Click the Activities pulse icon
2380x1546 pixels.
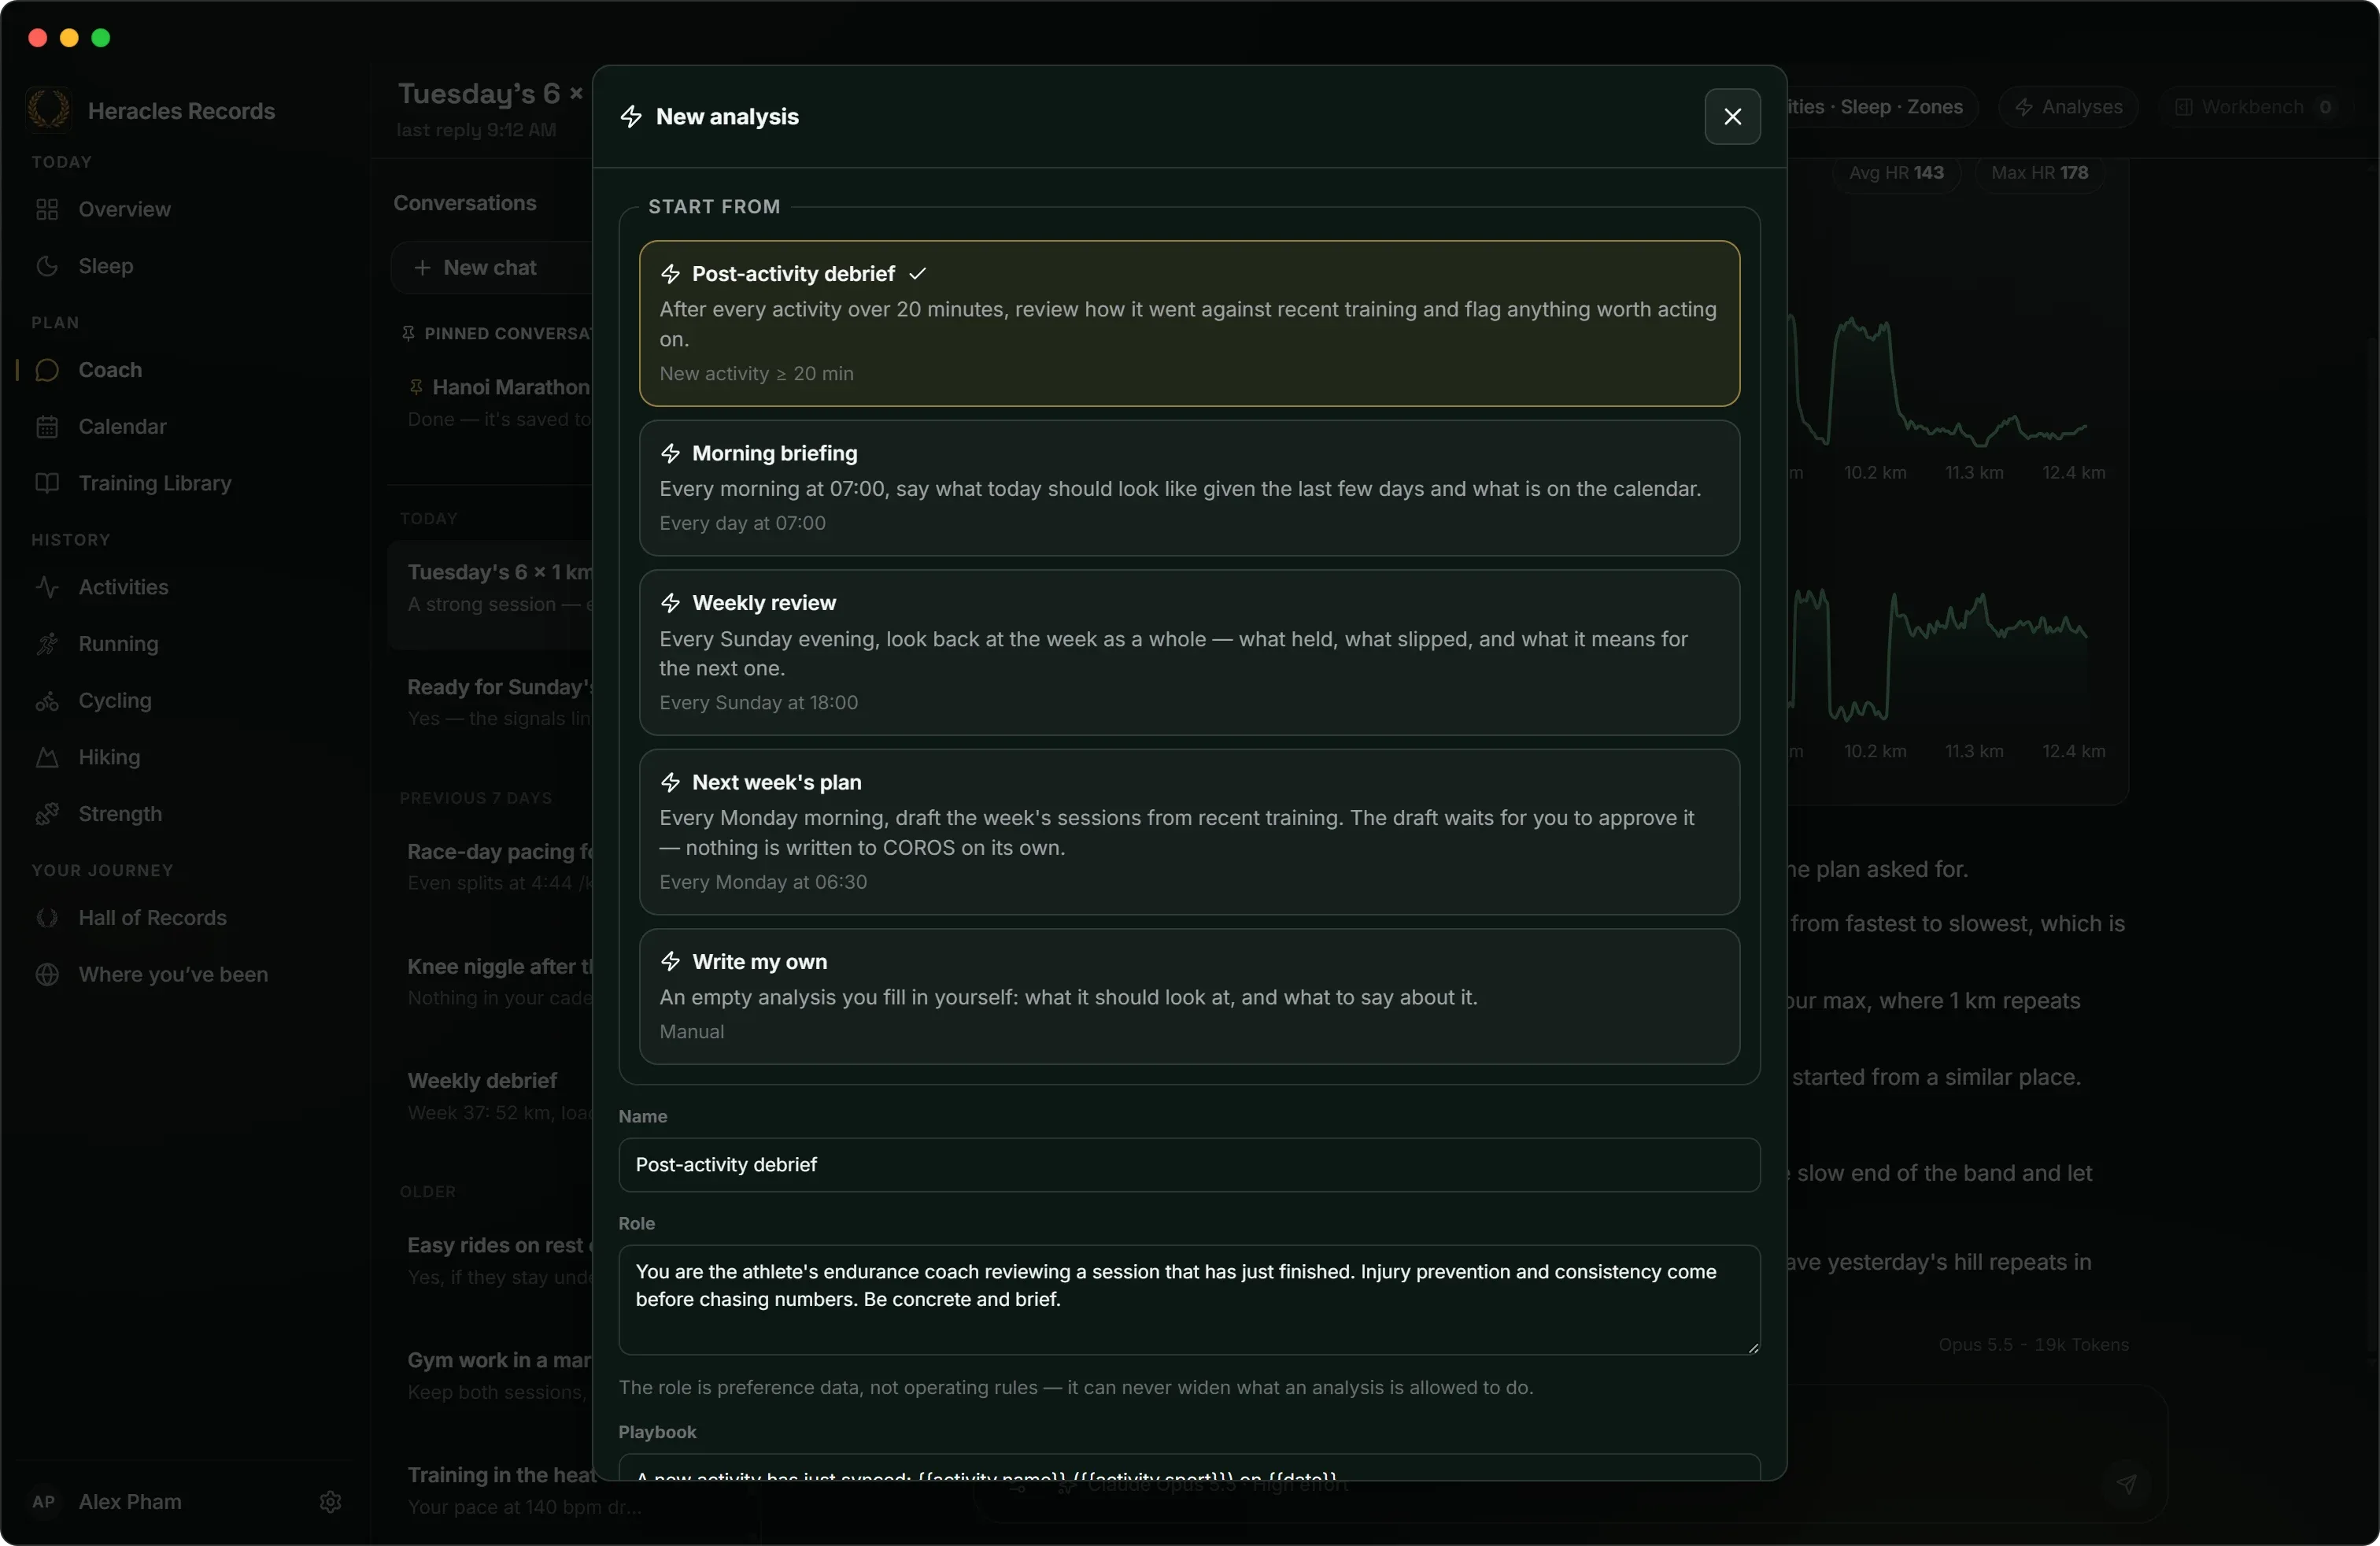[x=47, y=587]
